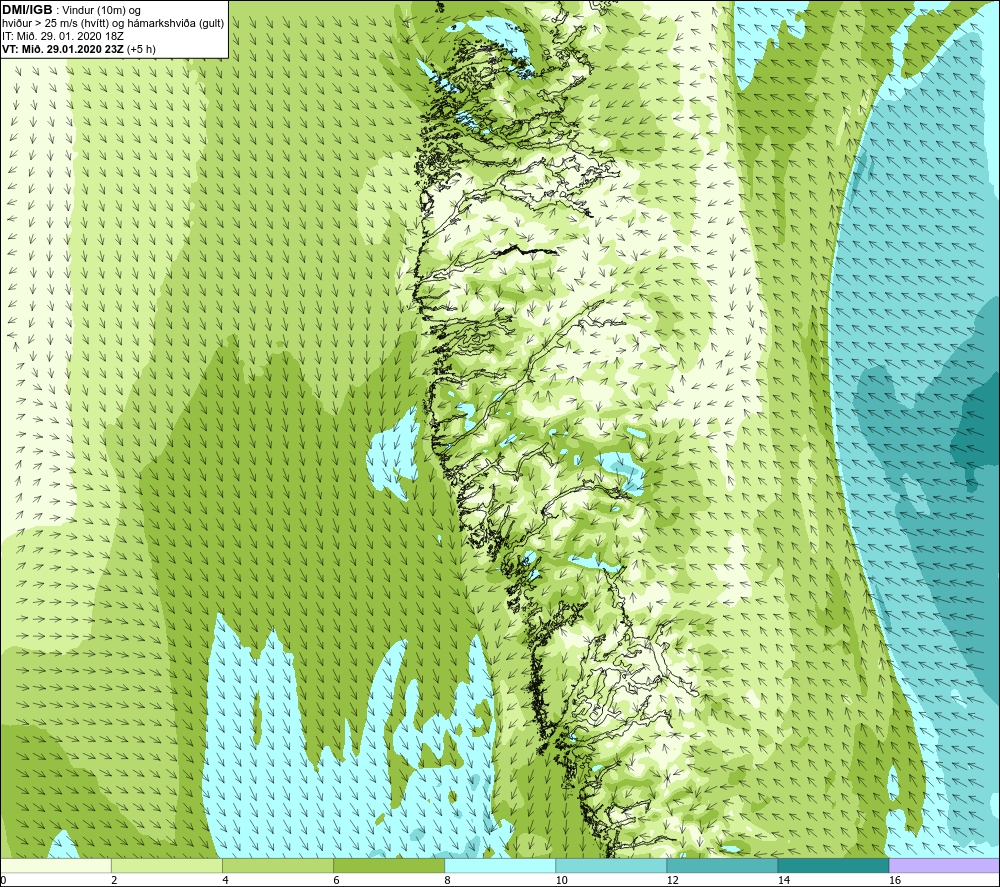The height and width of the screenshot is (887, 1000).
Task: Click the '0' tick label on scale
Action: [x=4, y=880]
